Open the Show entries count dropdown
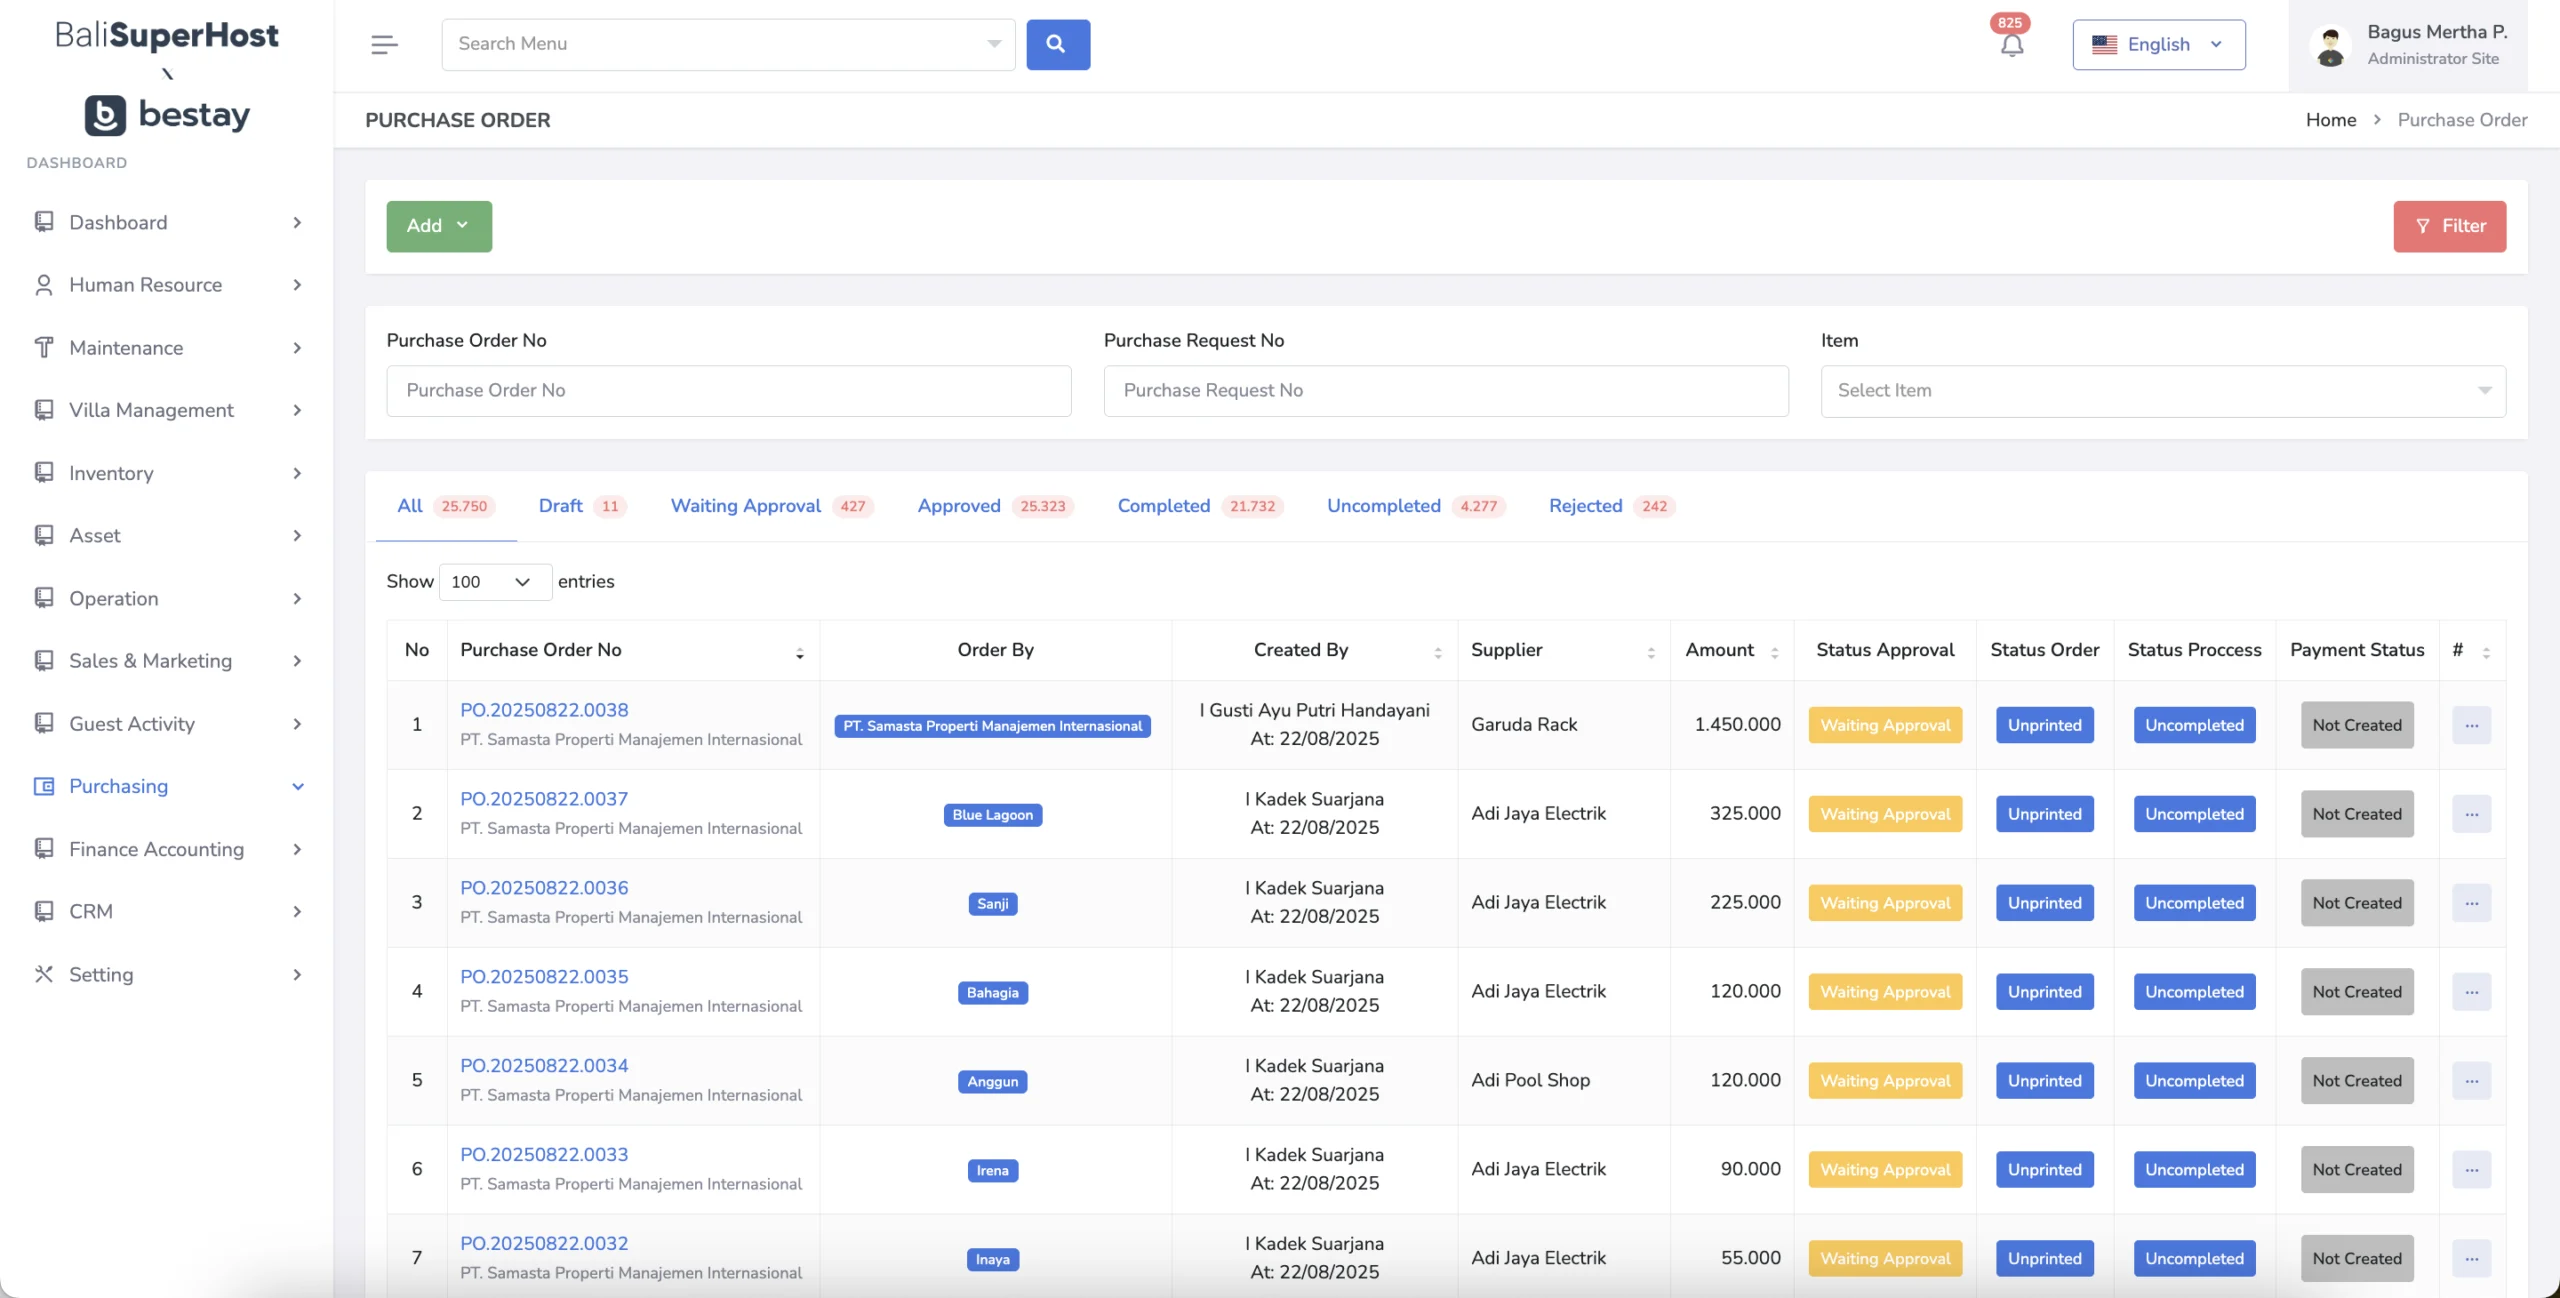This screenshot has height=1298, width=2560. [495, 582]
